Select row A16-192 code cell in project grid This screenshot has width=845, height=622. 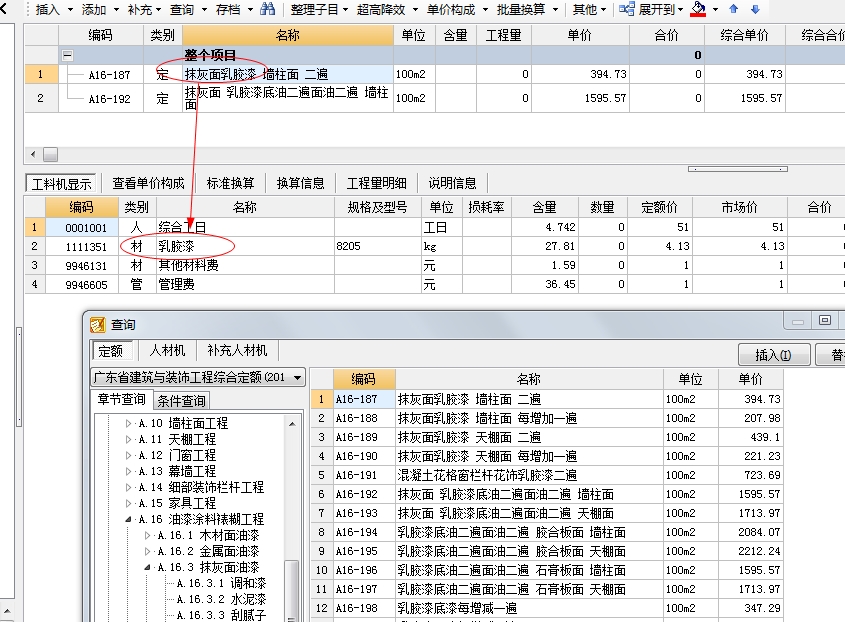click(101, 98)
